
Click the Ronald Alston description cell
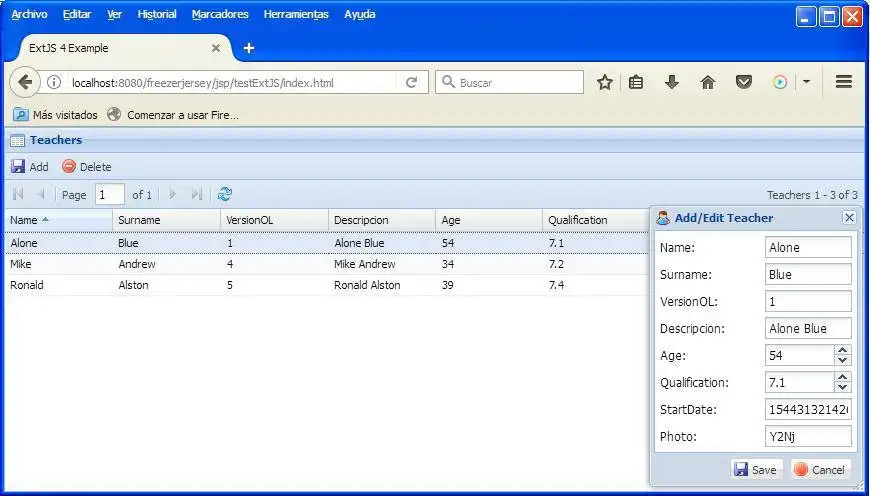(x=382, y=285)
